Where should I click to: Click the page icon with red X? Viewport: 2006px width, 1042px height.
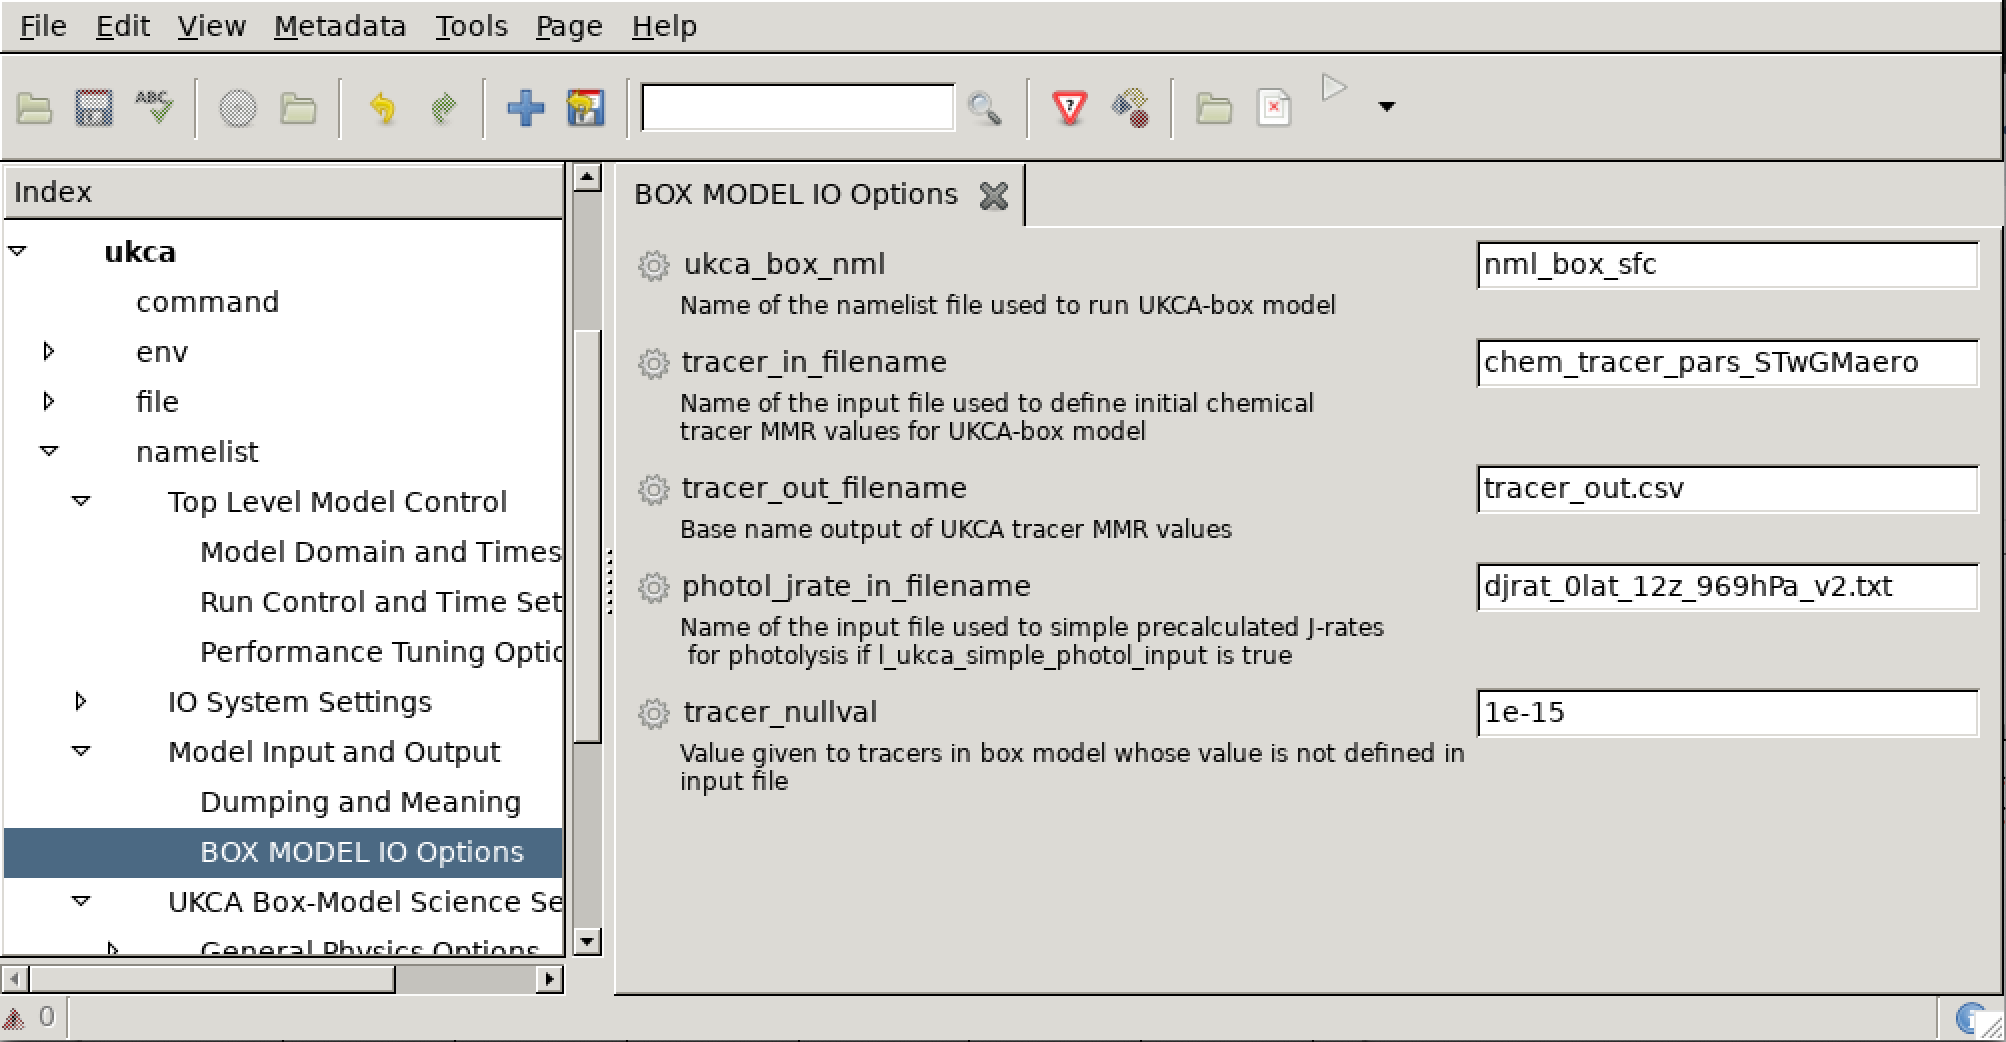click(x=1274, y=108)
